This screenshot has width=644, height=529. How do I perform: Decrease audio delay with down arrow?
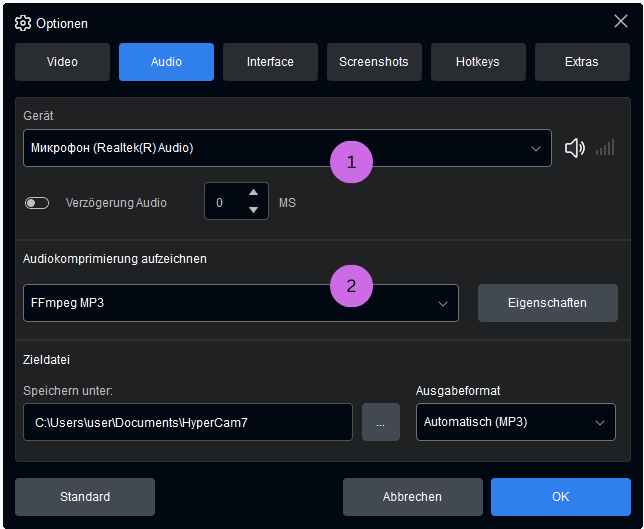click(253, 210)
